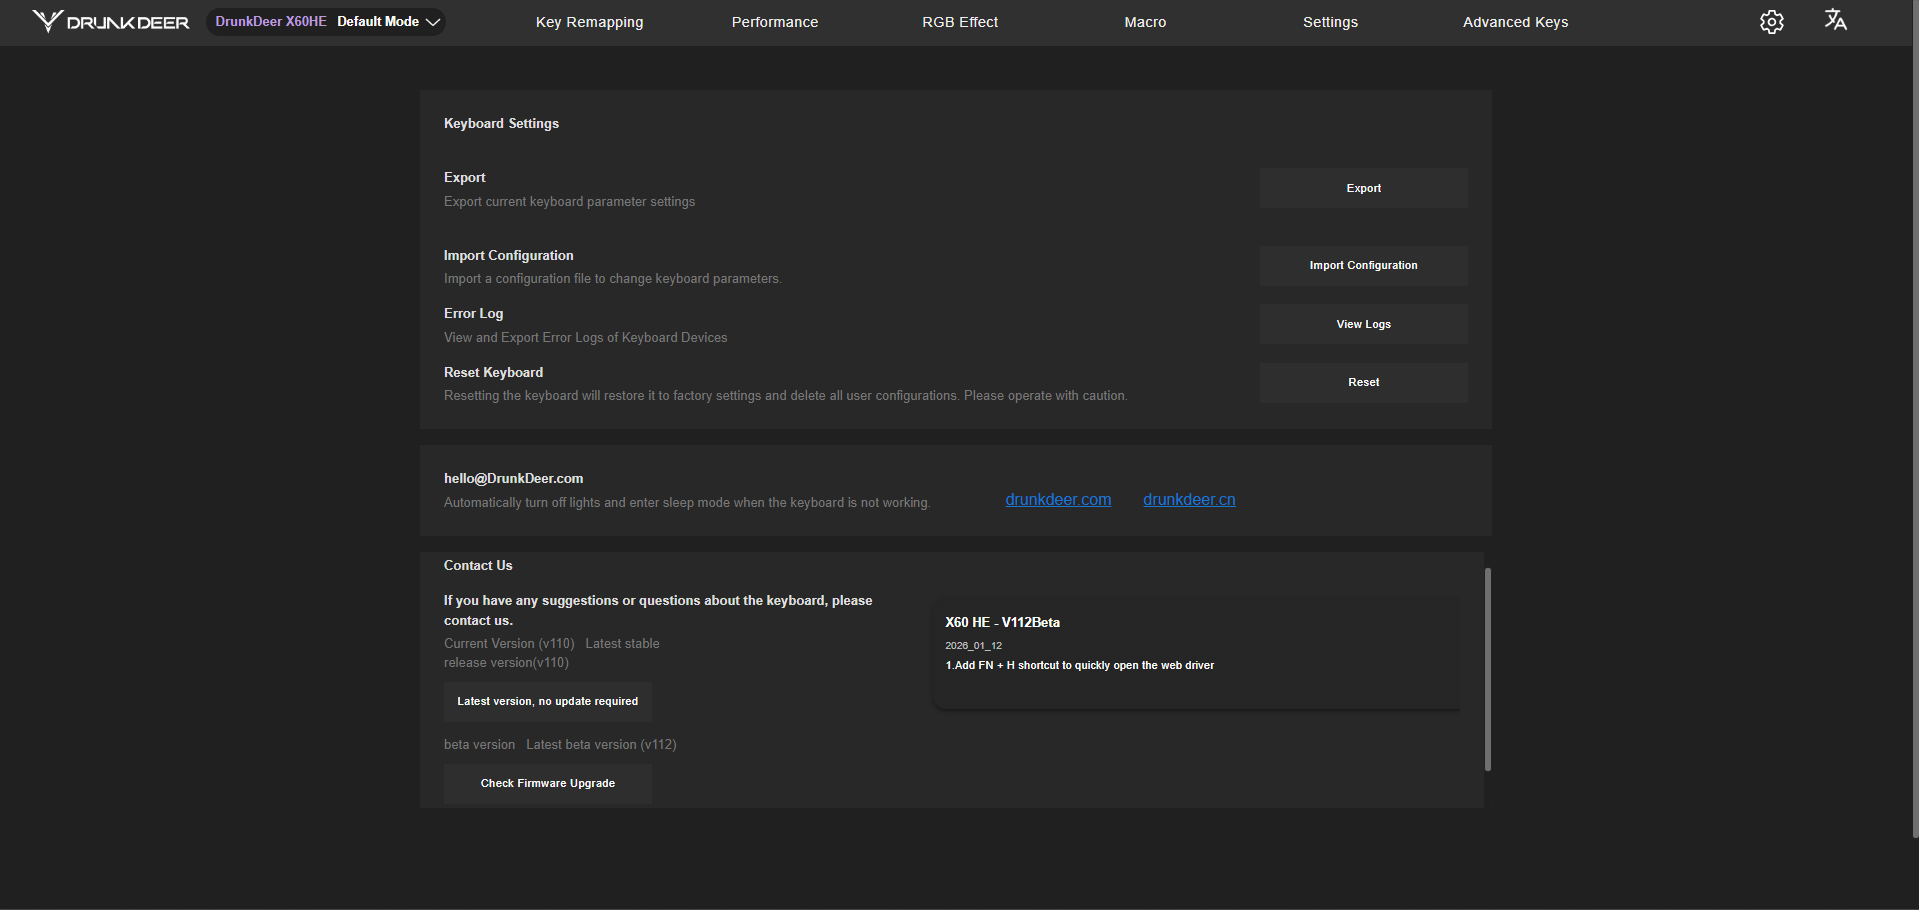The height and width of the screenshot is (910, 1919).
Task: Open the language translation icon
Action: click(x=1835, y=21)
